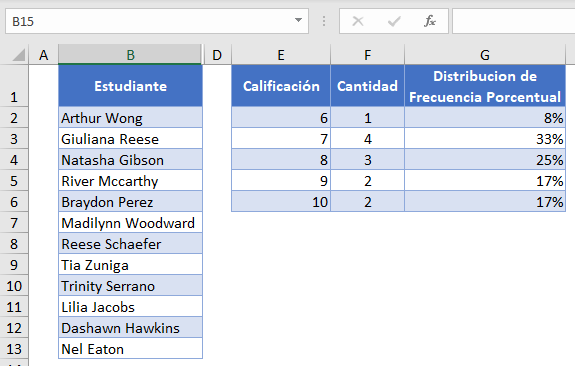Select column D header
This screenshot has height=366, width=575.
point(217,55)
